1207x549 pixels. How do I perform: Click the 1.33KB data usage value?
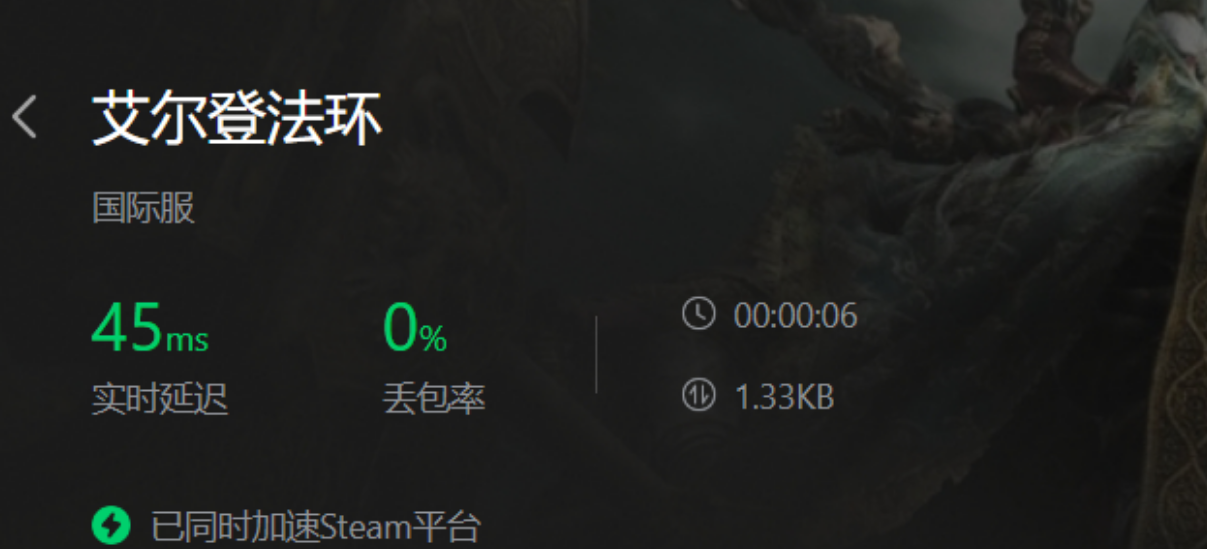pos(784,397)
